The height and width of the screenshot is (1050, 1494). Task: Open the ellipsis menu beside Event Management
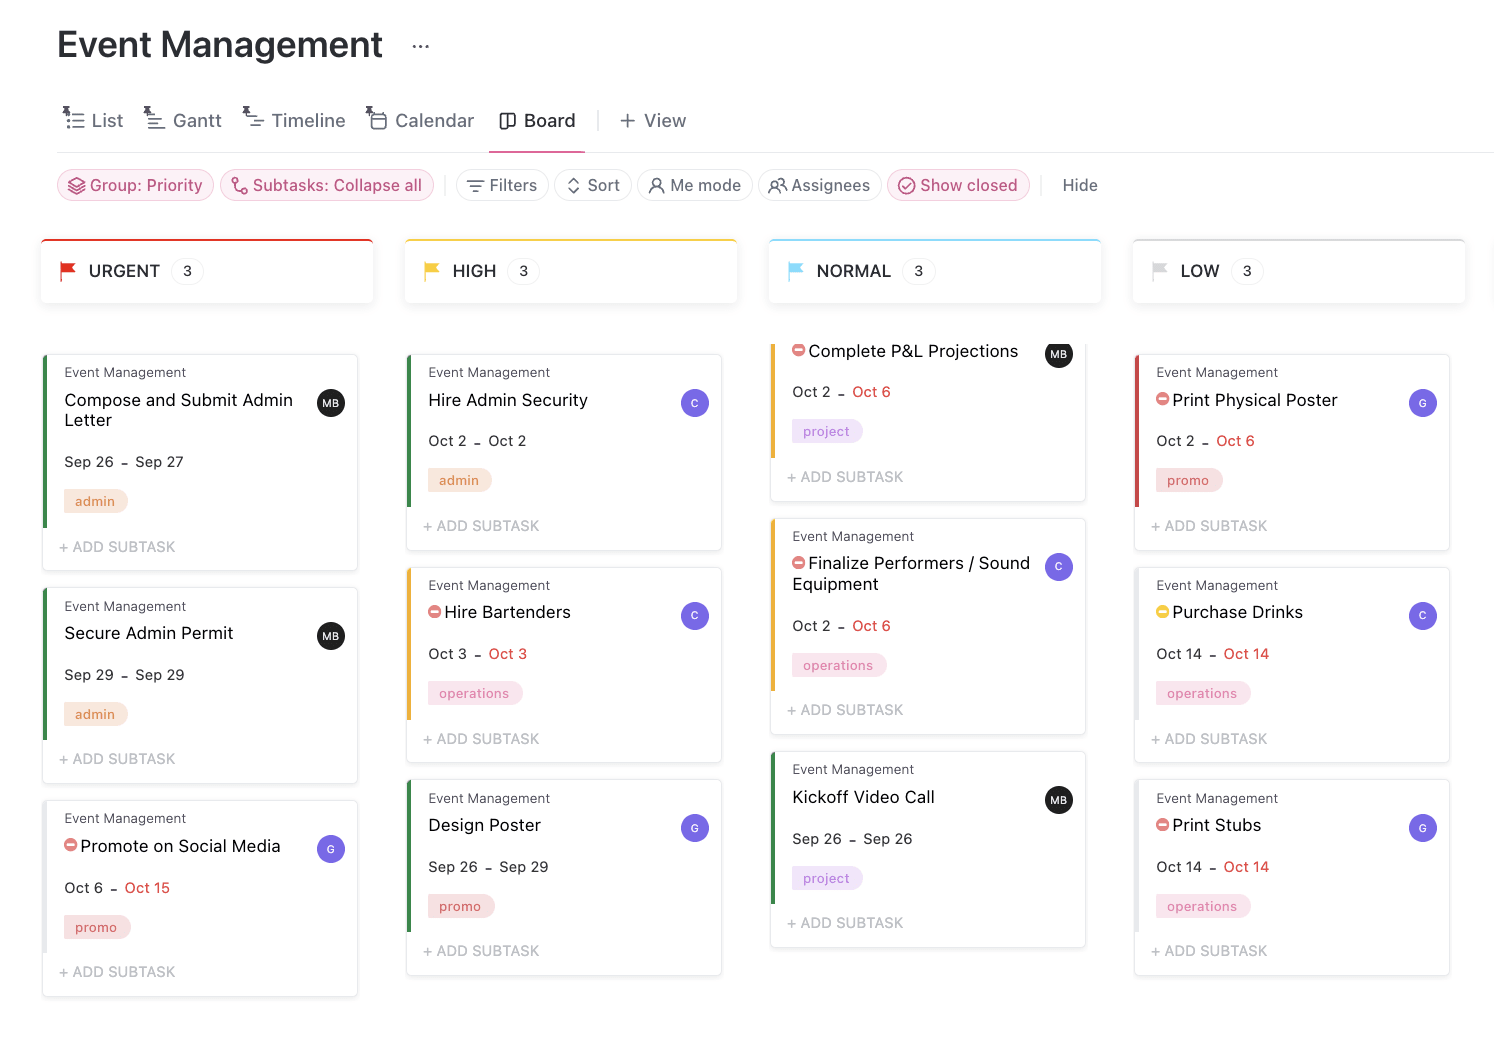point(420,46)
